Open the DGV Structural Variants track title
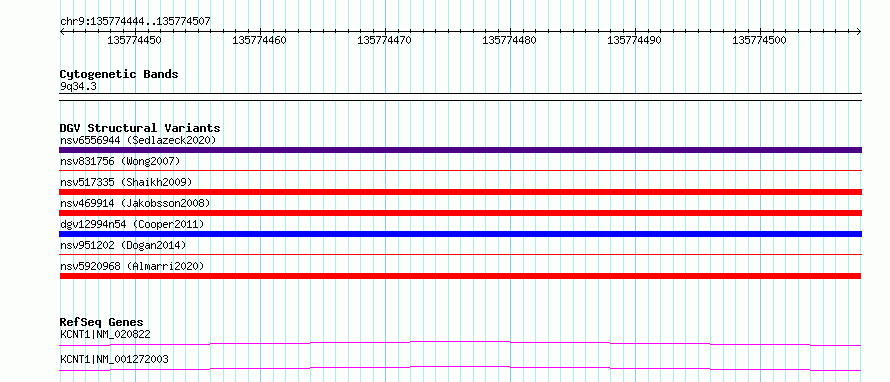The width and height of the screenshot is (890, 382). (140, 128)
